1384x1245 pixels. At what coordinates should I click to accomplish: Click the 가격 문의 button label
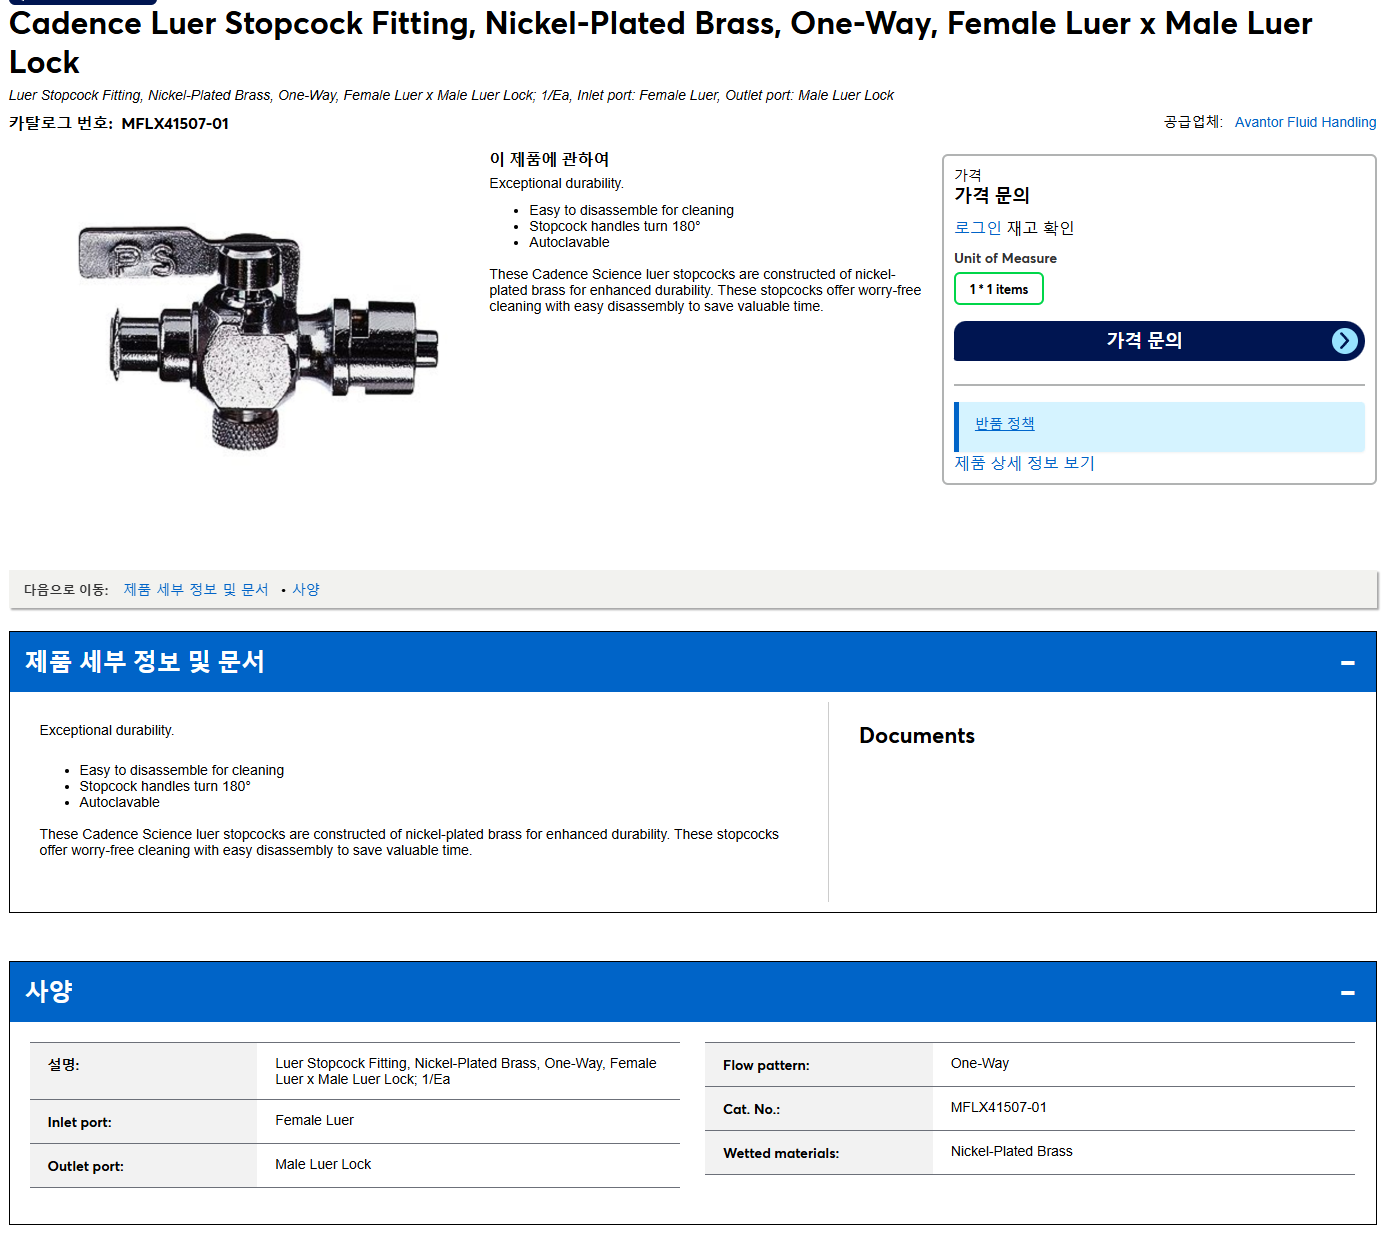pos(1144,341)
